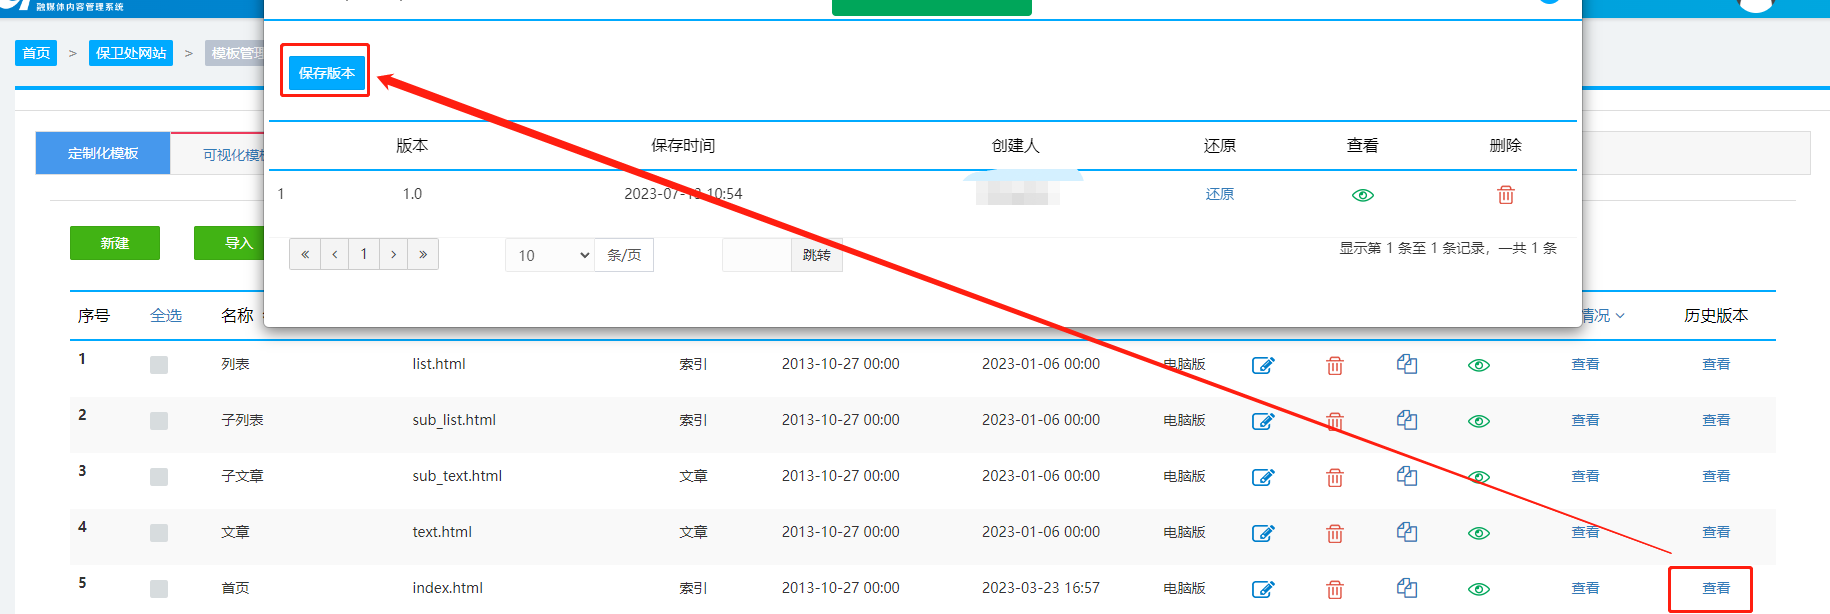Screen dimensions: 1830x614
Task: Delete the text.html template via trash icon
Action: click(x=1335, y=533)
